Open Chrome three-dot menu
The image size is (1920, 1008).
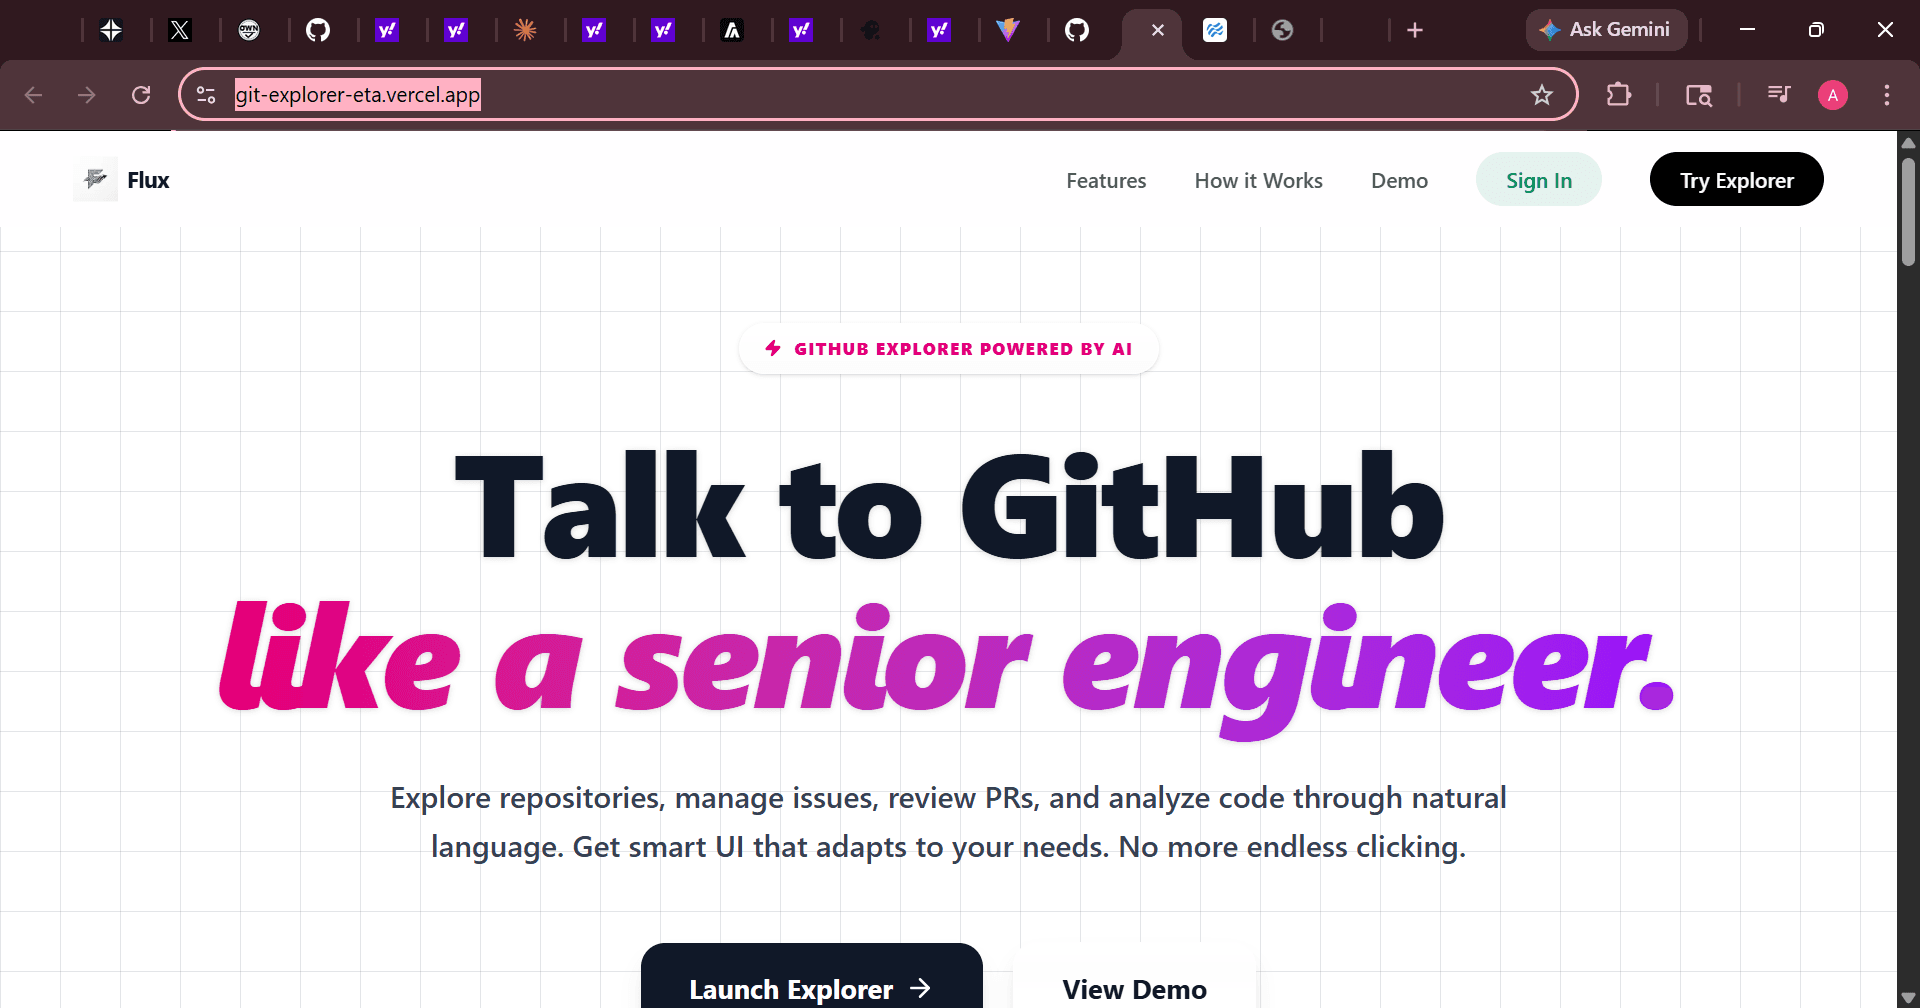pos(1887,95)
